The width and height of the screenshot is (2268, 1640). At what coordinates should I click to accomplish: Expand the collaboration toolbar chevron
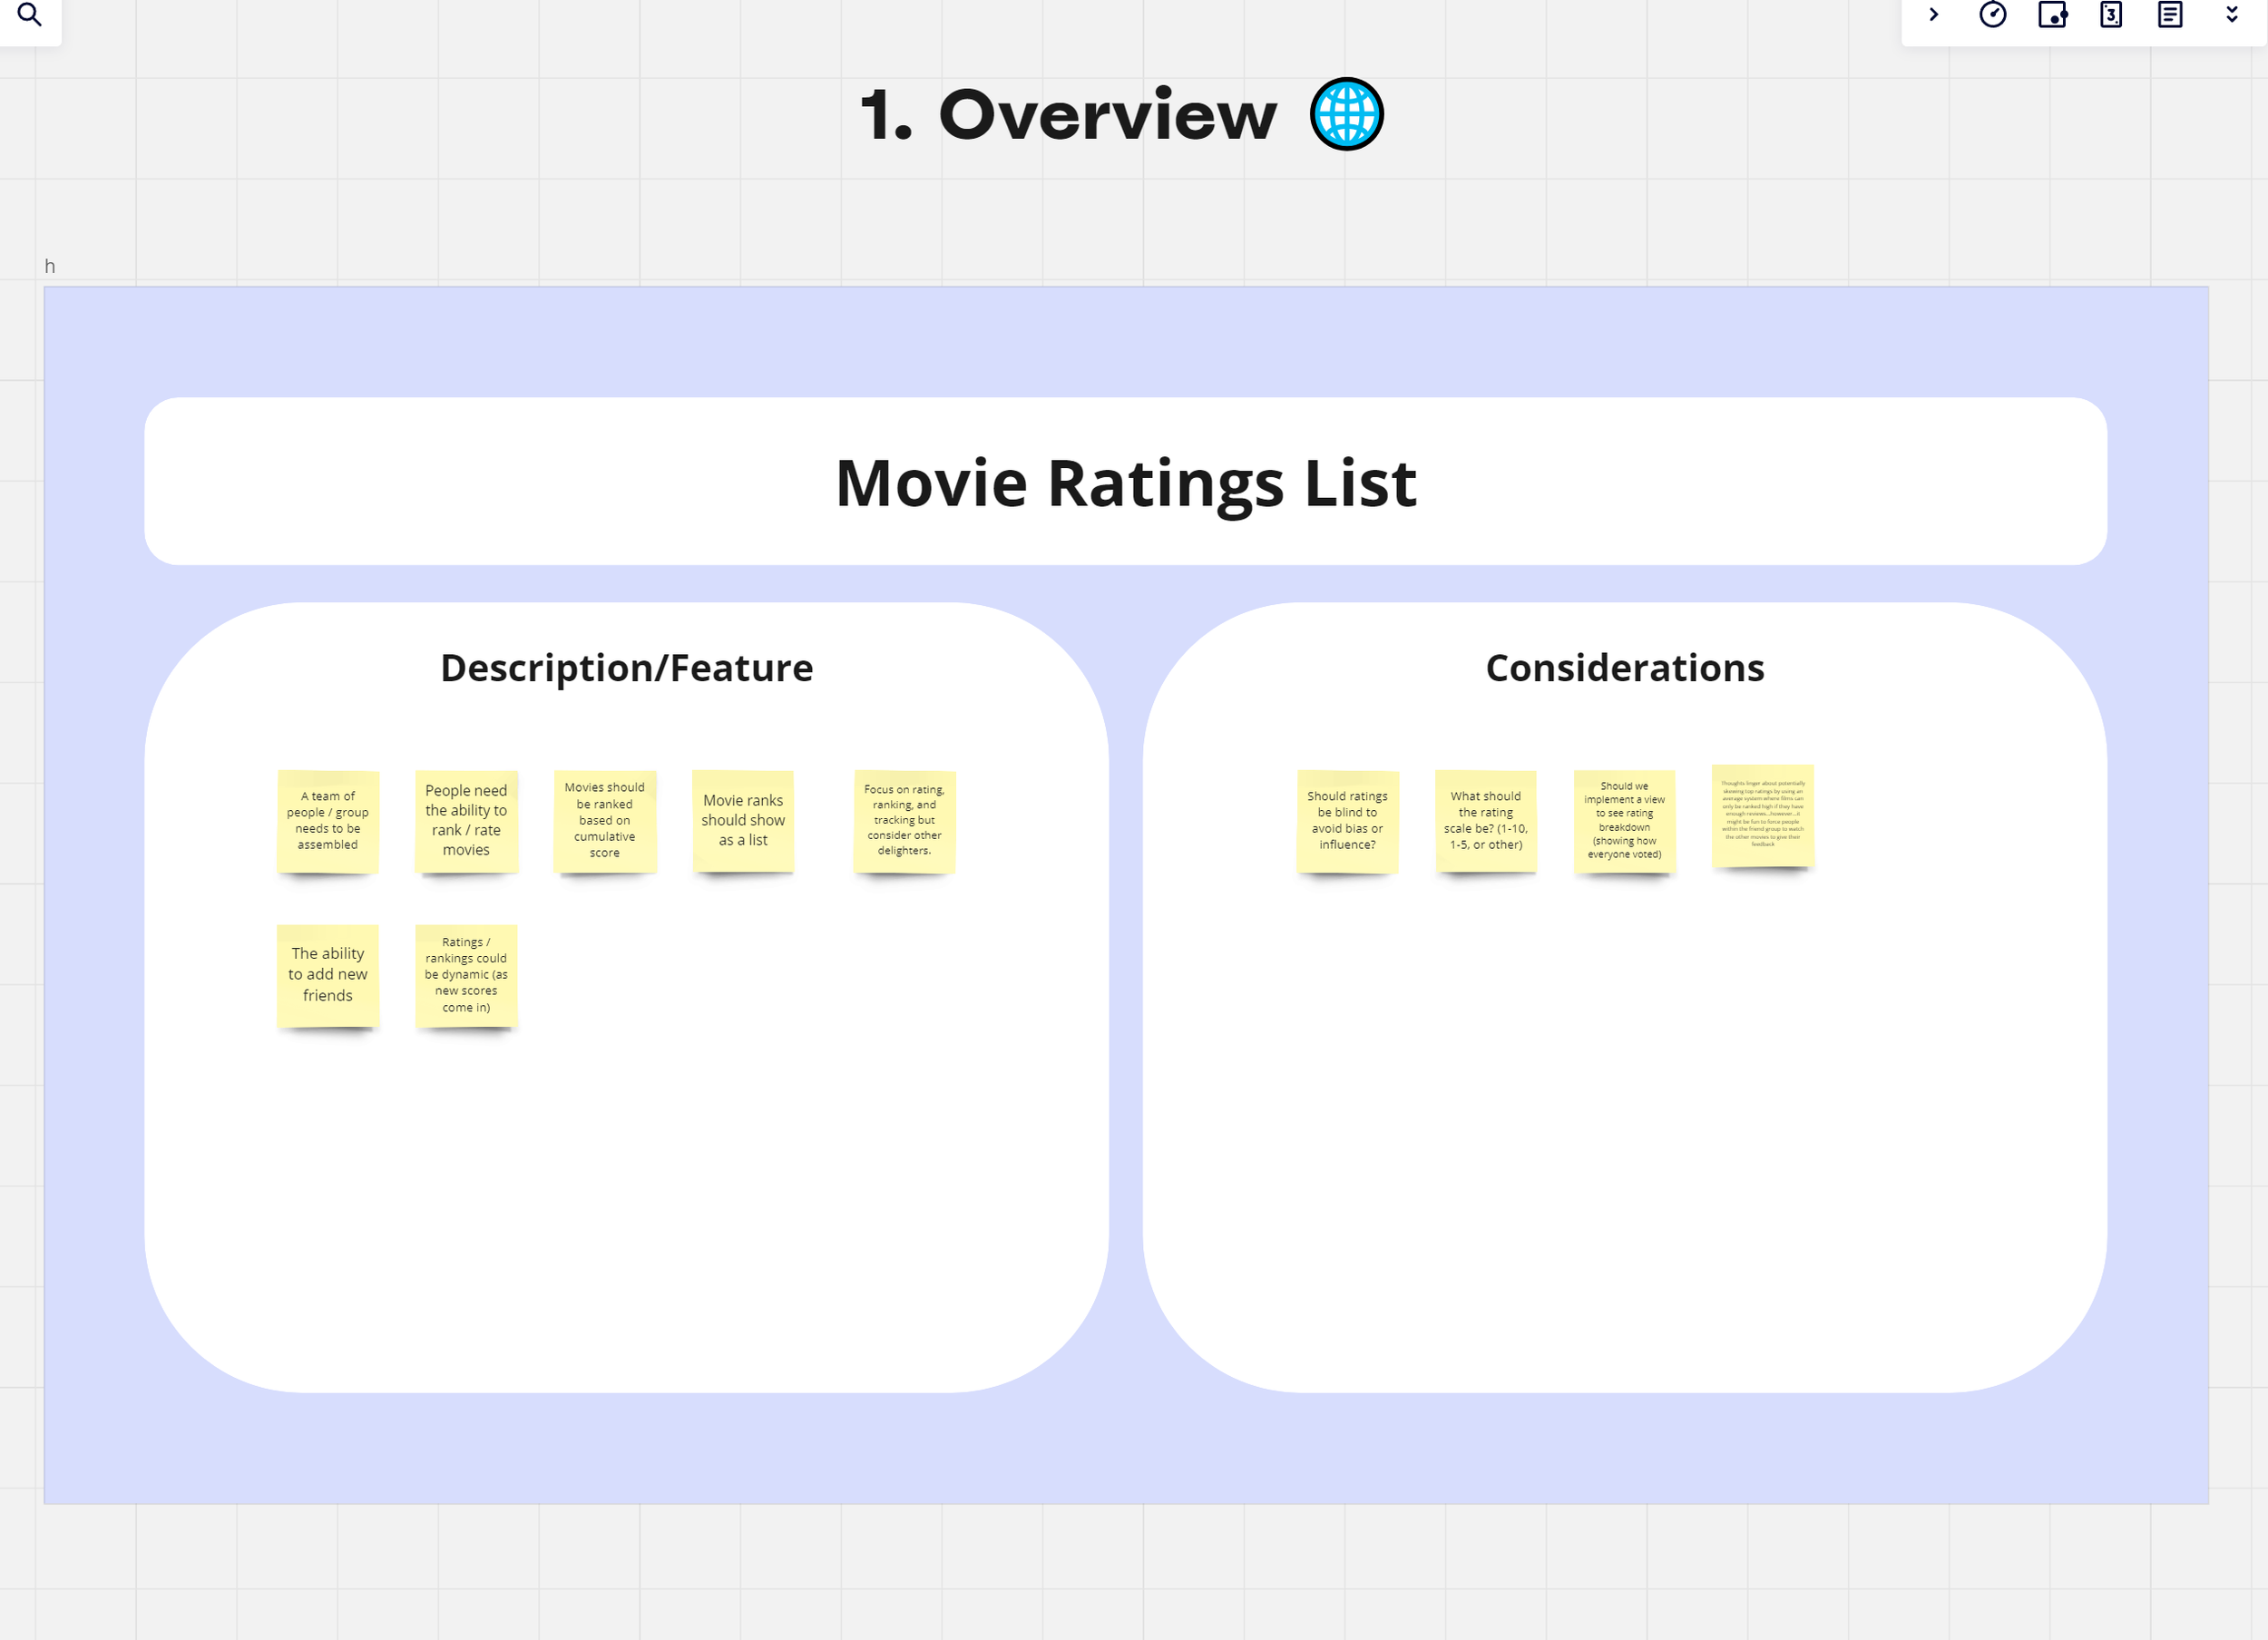pos(1933,15)
